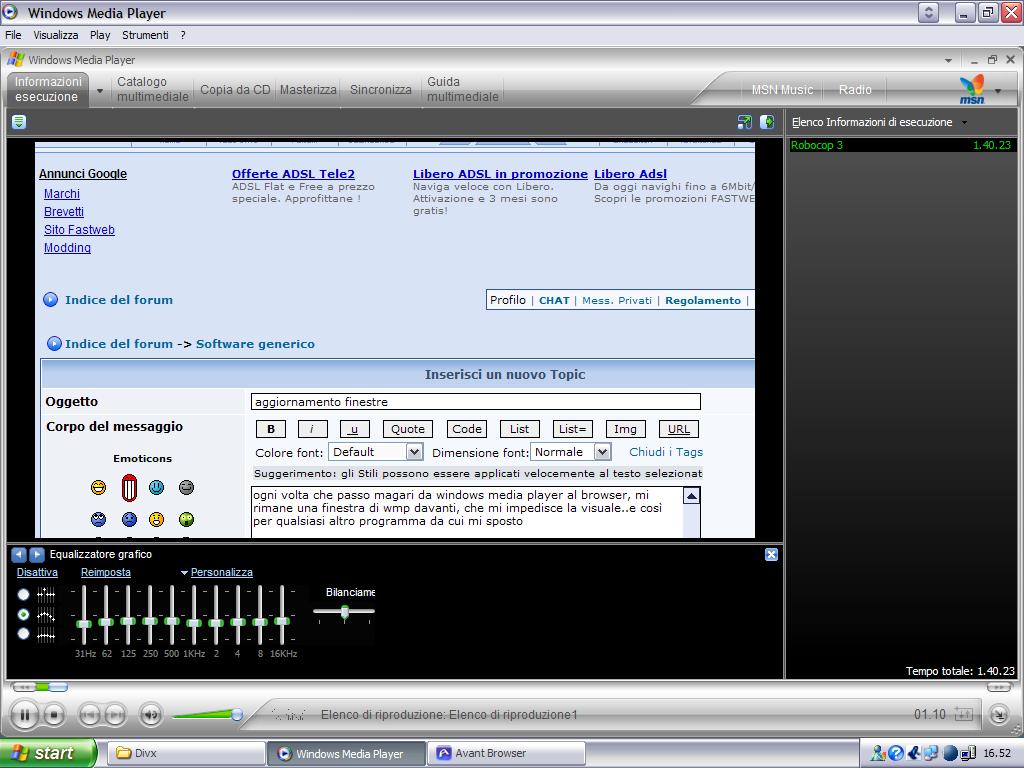Stop playback with the stop button
This screenshot has height=768, width=1024.
pyautogui.click(x=54, y=715)
